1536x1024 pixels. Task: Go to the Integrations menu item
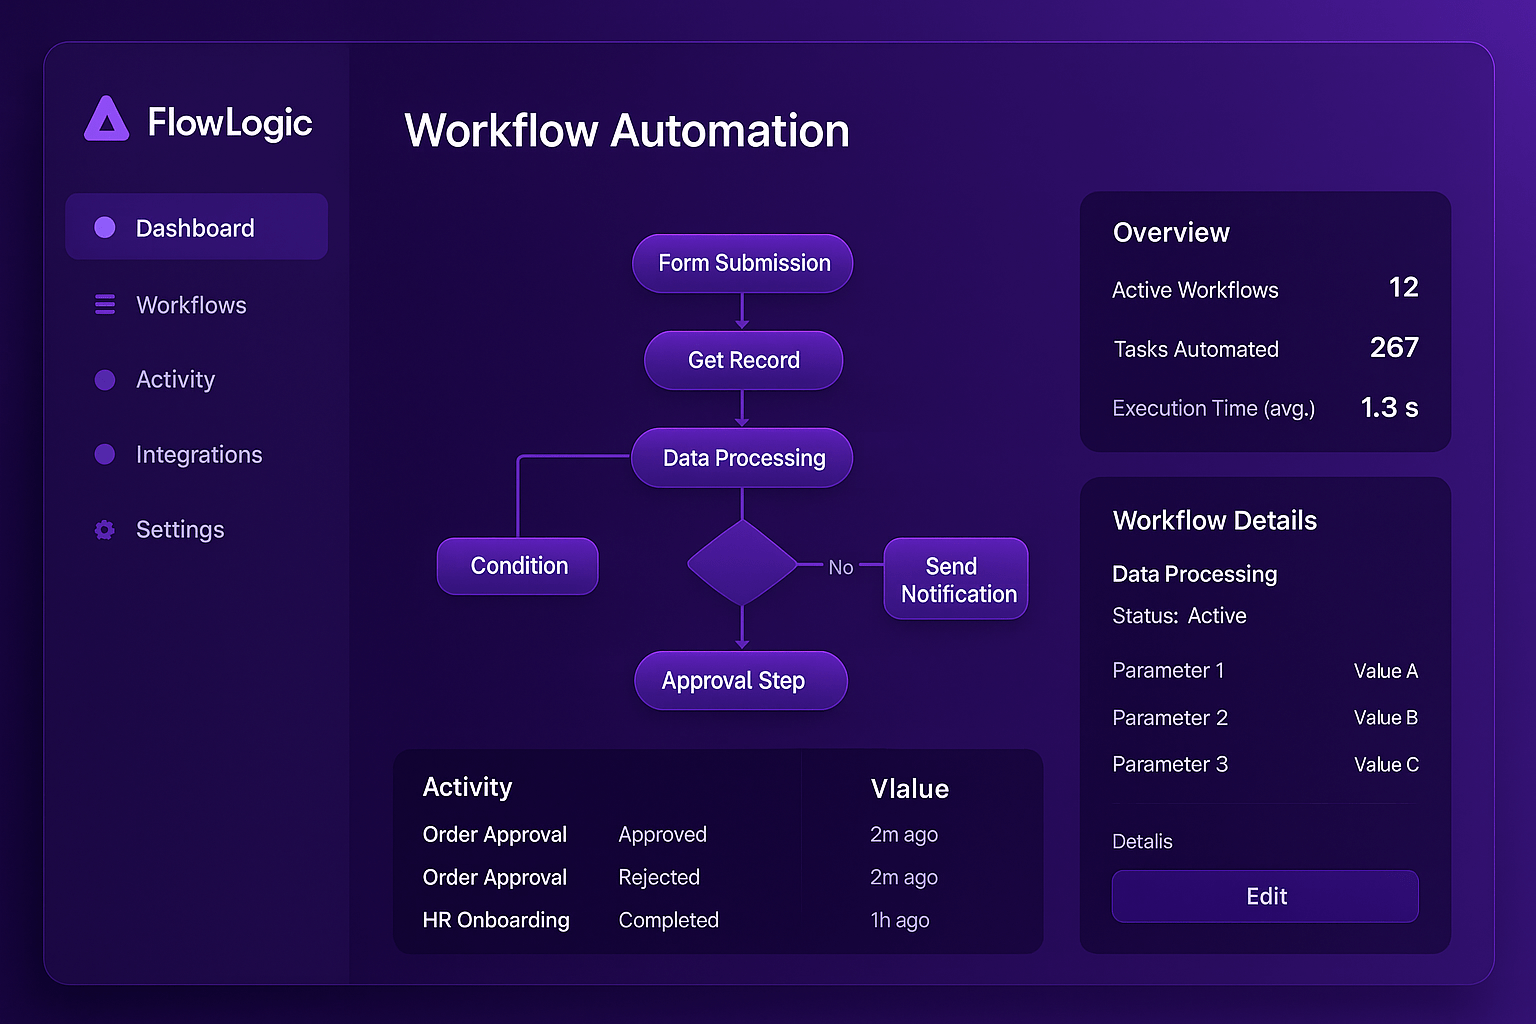(x=199, y=455)
